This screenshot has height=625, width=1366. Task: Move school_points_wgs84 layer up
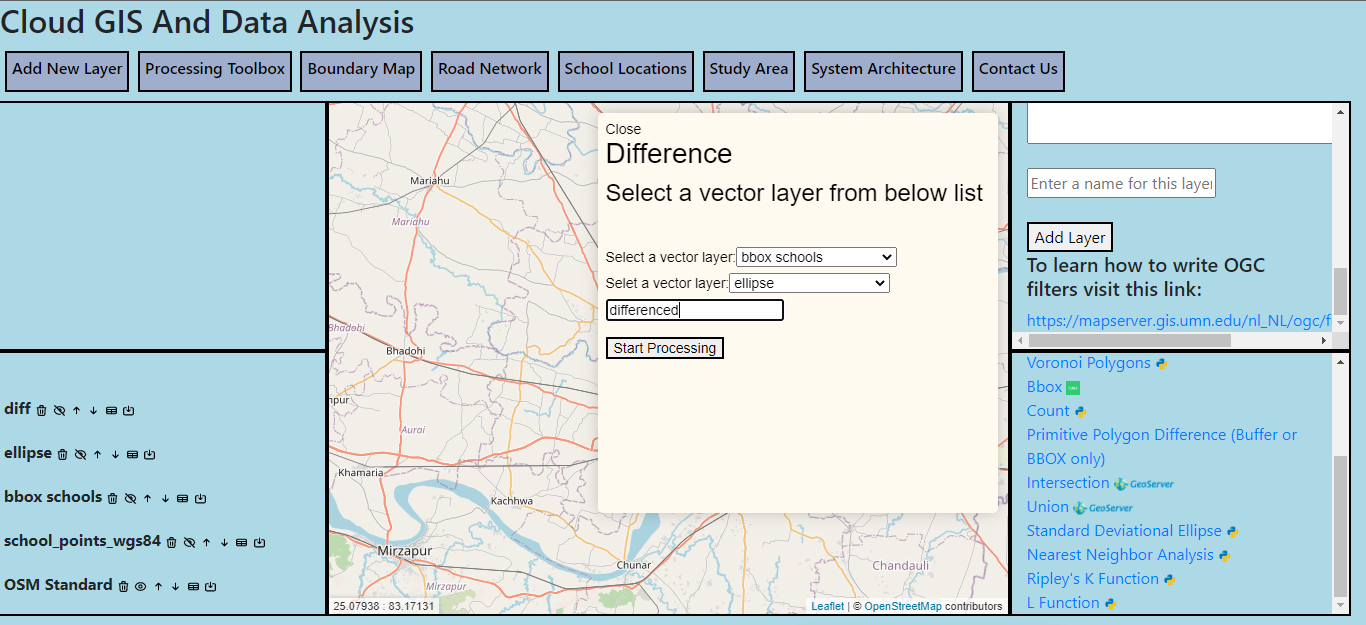206,542
